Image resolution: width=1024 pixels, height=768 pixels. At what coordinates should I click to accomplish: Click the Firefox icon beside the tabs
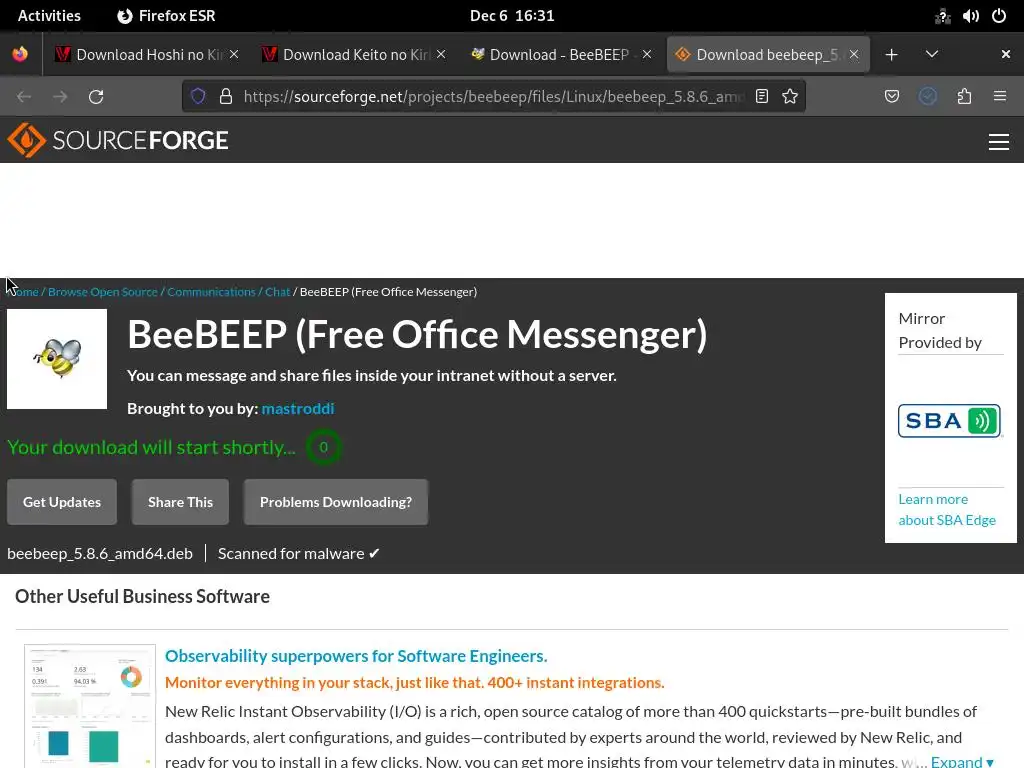point(20,54)
